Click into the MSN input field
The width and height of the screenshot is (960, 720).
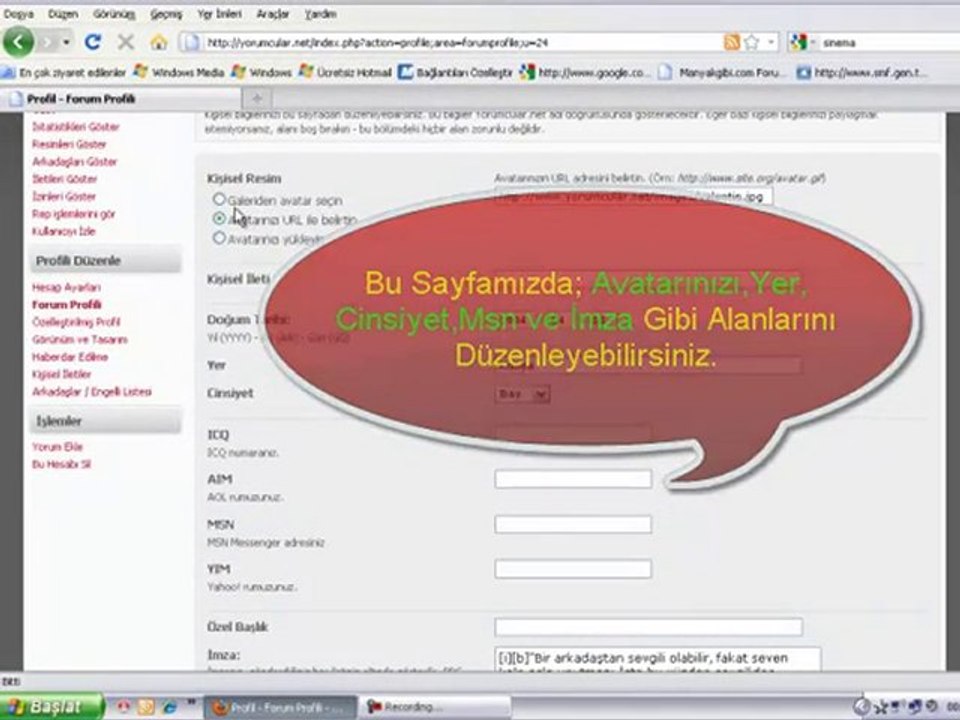[x=573, y=524]
